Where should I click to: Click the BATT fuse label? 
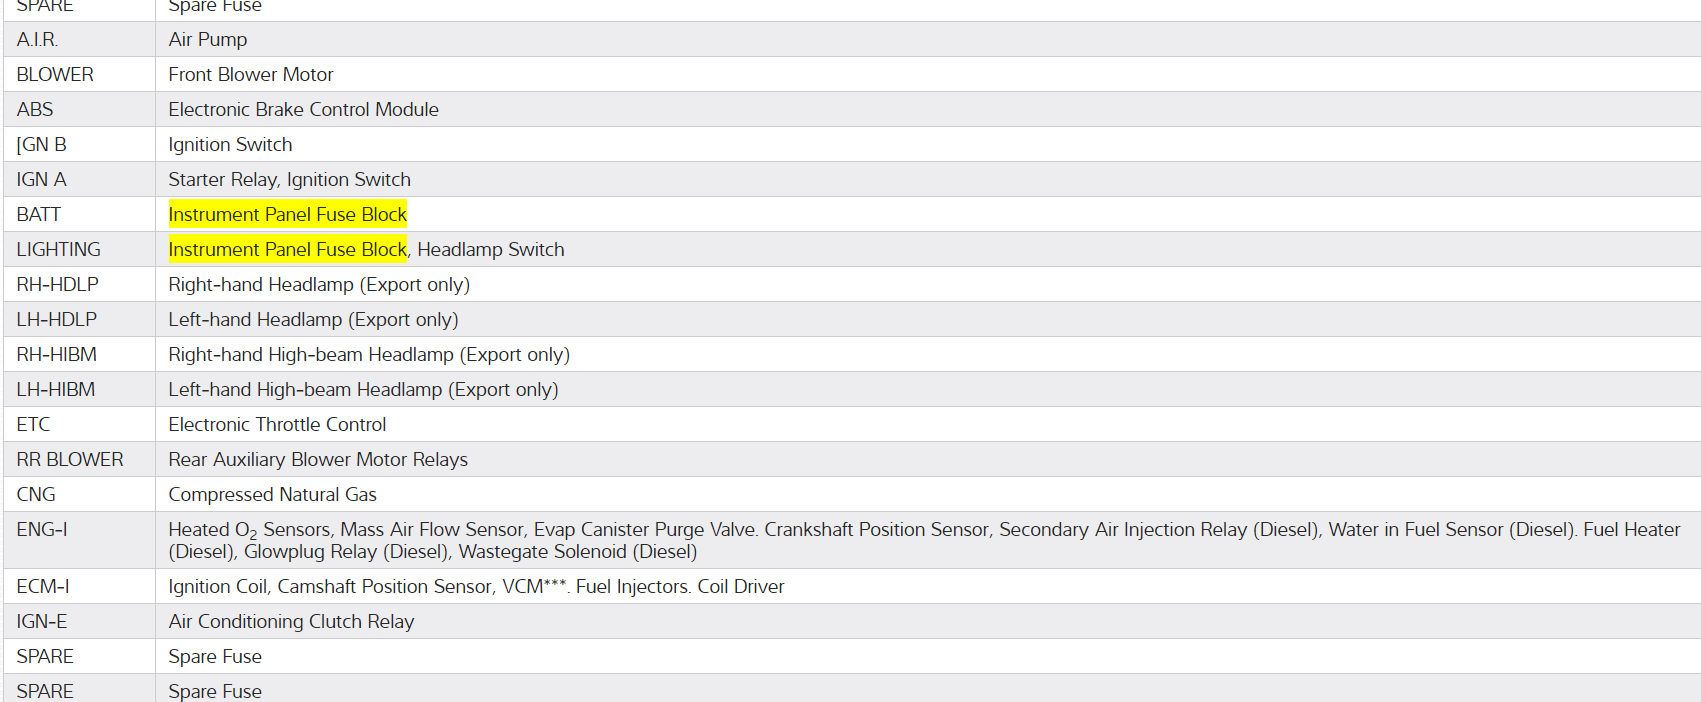click(38, 215)
